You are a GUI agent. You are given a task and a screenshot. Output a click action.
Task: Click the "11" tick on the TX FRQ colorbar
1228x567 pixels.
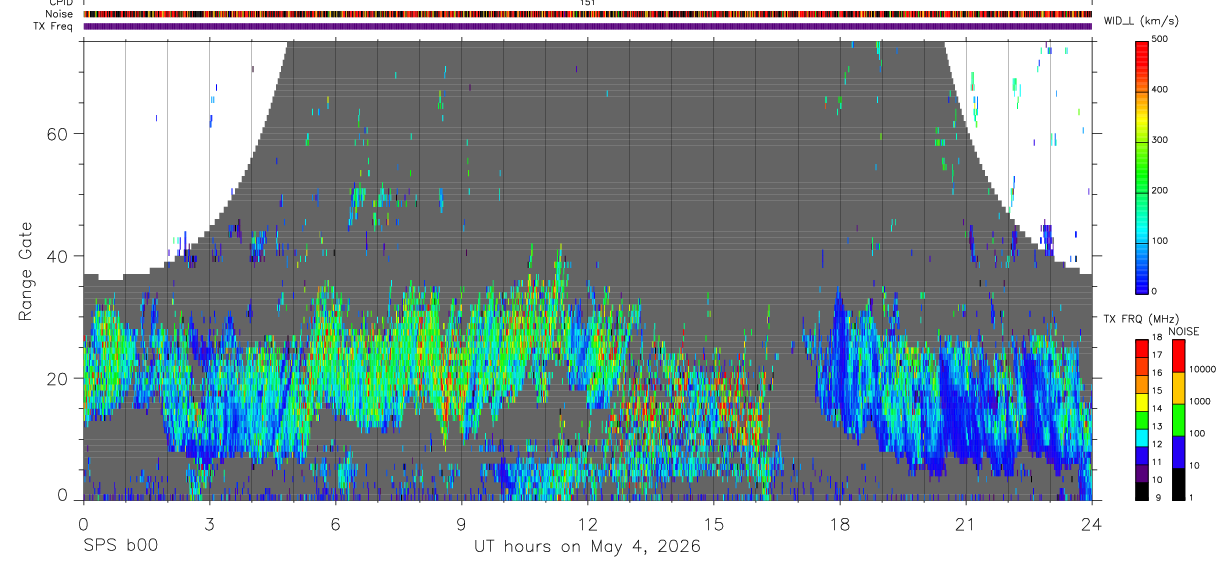pyautogui.click(x=1157, y=463)
